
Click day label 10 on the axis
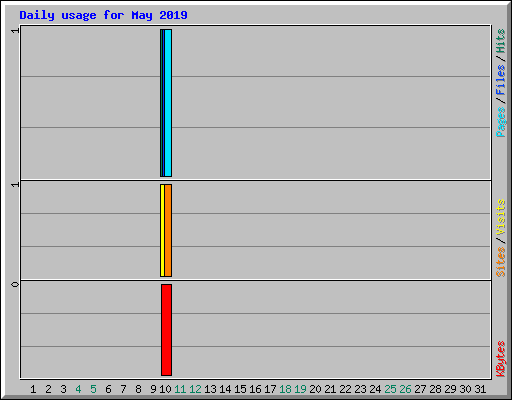165,389
